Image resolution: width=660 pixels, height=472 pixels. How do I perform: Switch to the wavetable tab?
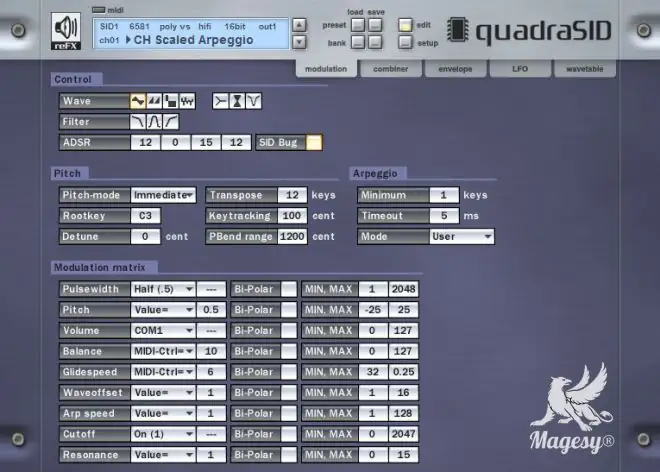(585, 69)
